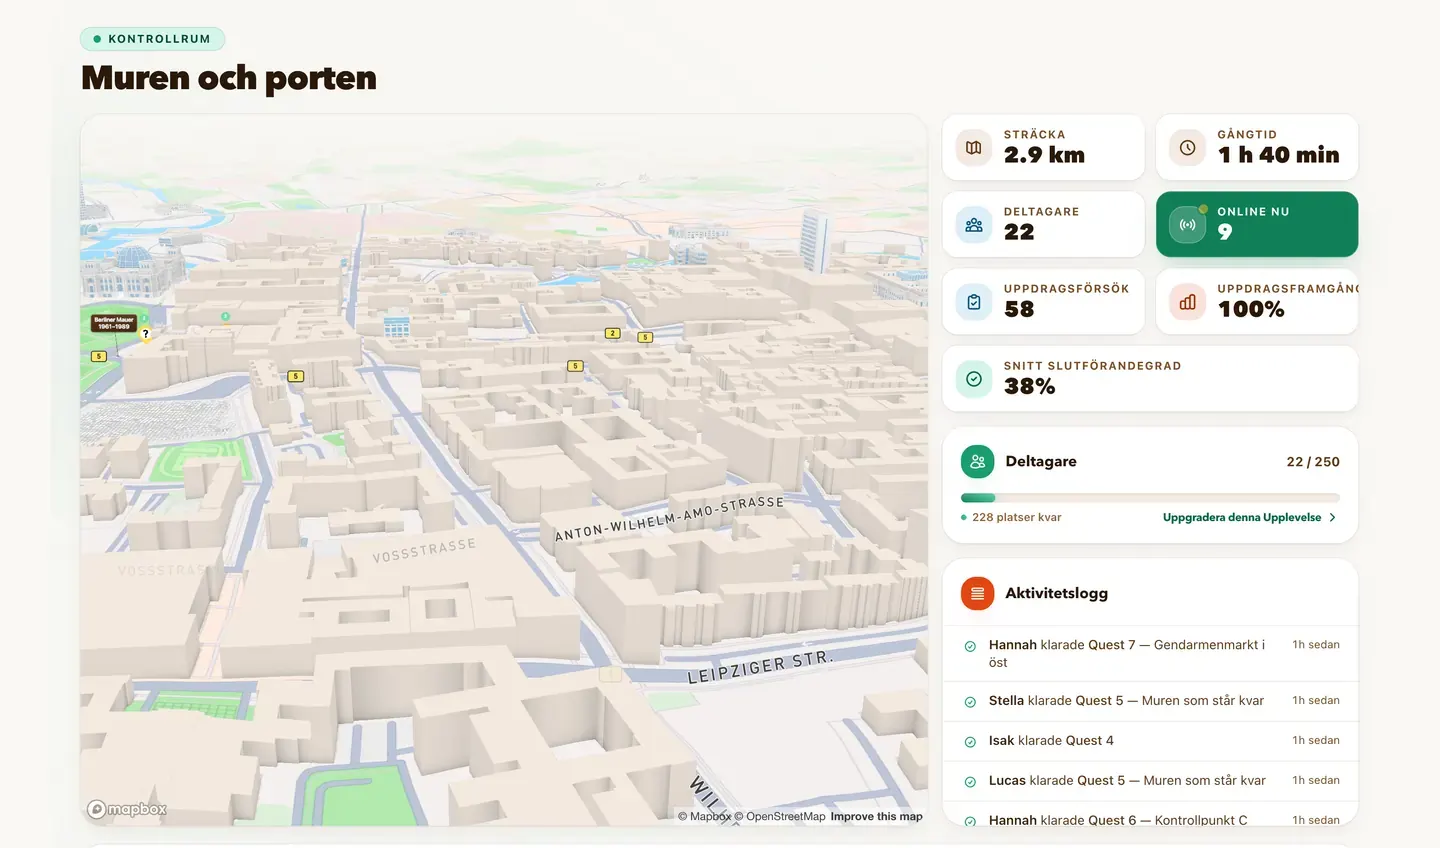Select Isak klarade Quest 4 log entry

point(1150,741)
